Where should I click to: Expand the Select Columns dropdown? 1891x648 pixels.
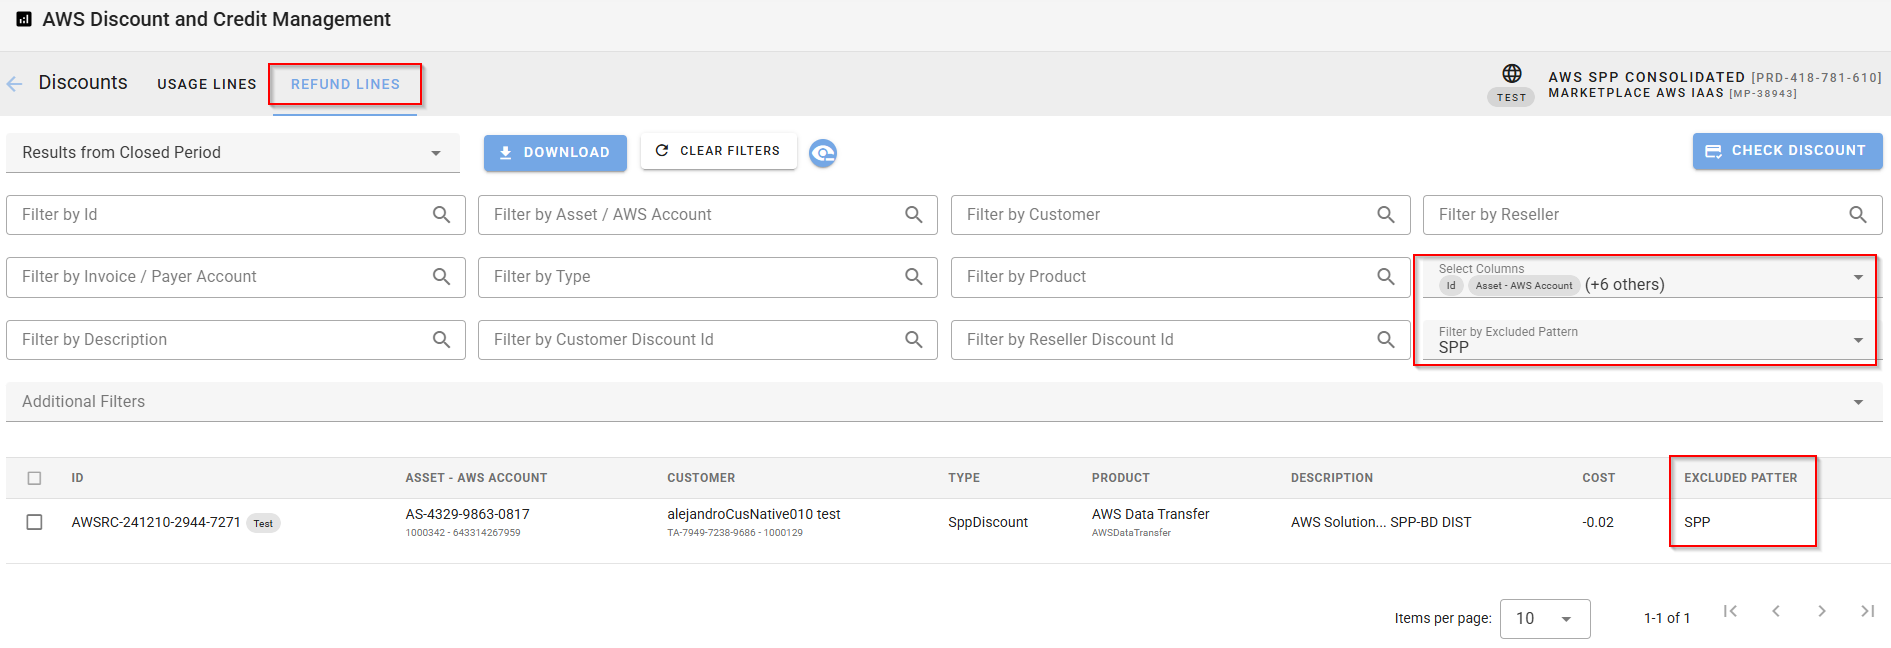coord(1857,278)
